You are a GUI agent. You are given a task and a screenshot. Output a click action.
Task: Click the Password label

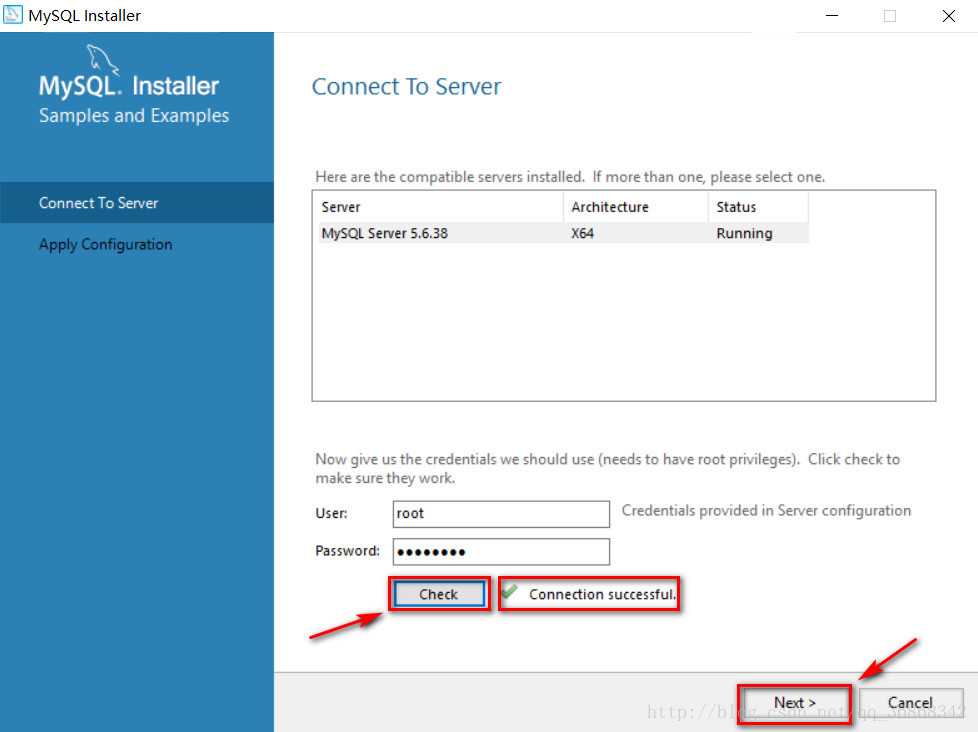[x=347, y=551]
